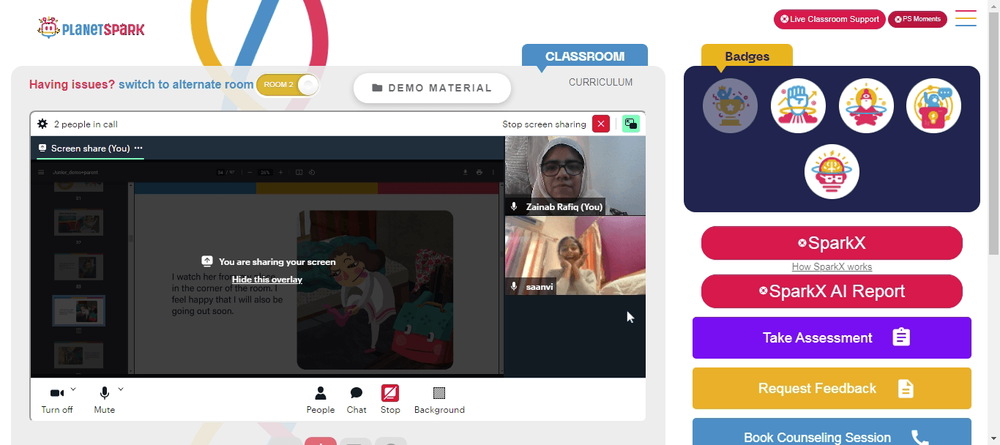Toggle the ROOM 2 switch
Image resolution: width=1000 pixels, height=445 pixels.
coord(287,85)
